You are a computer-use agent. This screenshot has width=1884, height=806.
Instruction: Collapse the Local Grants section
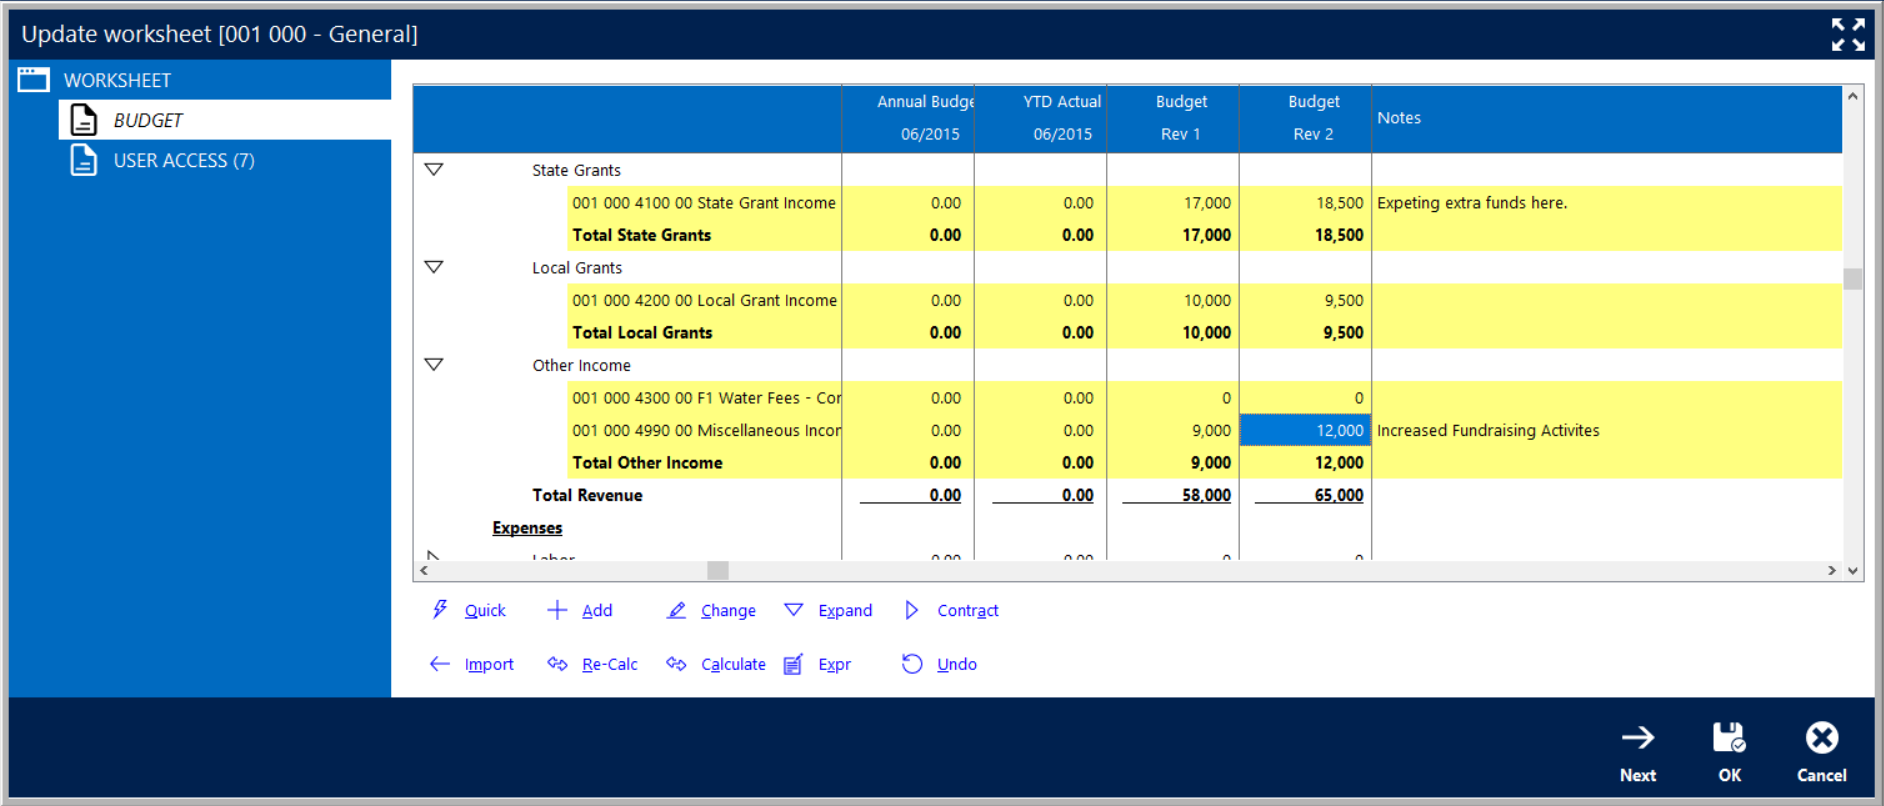click(434, 267)
